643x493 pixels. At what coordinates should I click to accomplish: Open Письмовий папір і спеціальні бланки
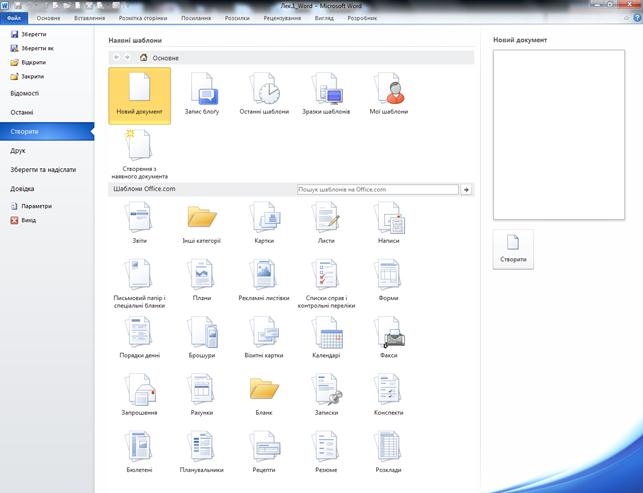[139, 283]
